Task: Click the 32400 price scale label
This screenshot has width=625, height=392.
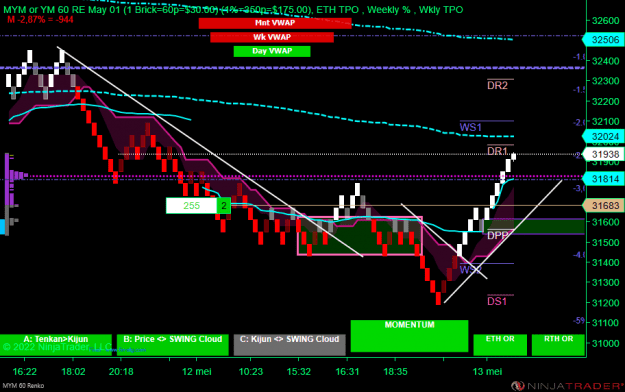Action: [605, 61]
